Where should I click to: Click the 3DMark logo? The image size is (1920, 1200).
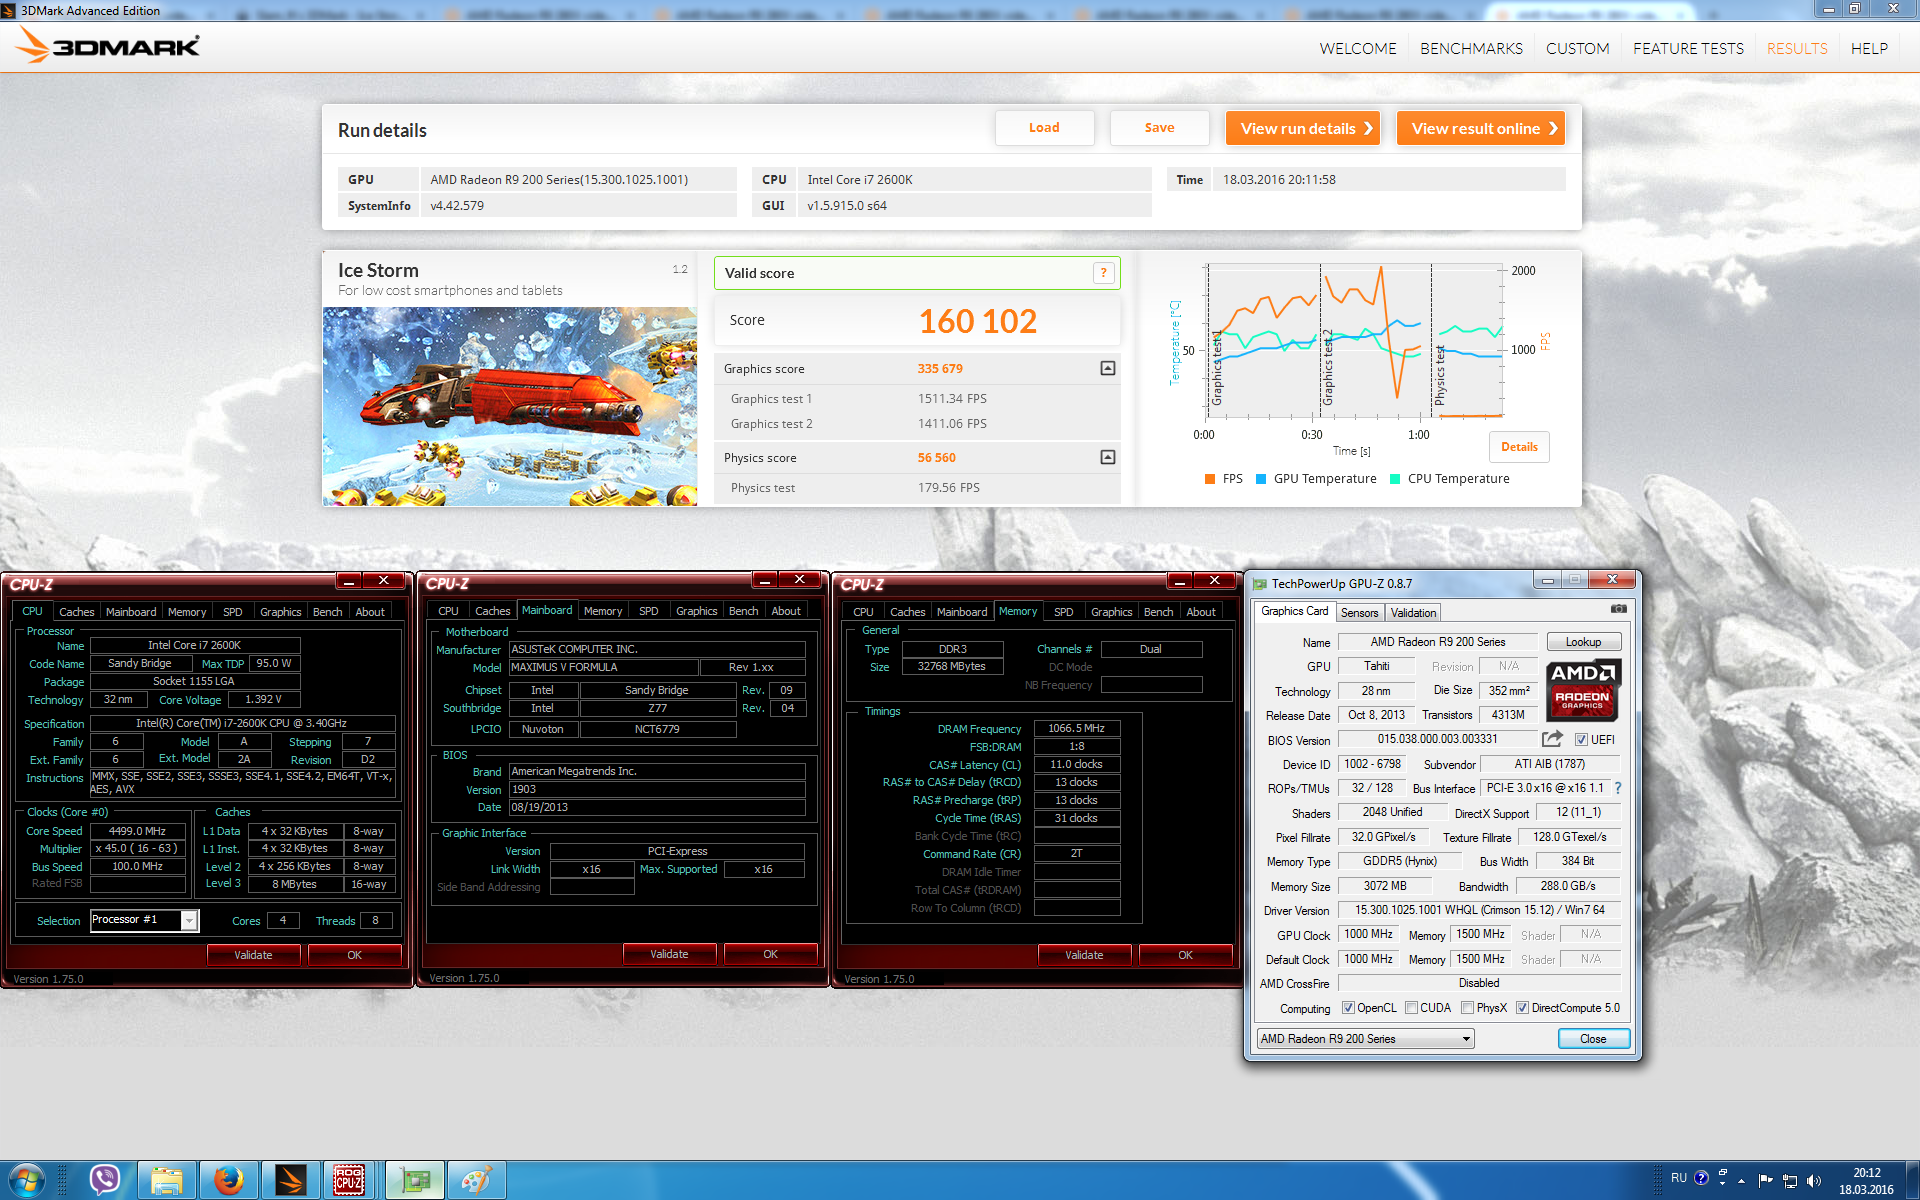point(109,46)
